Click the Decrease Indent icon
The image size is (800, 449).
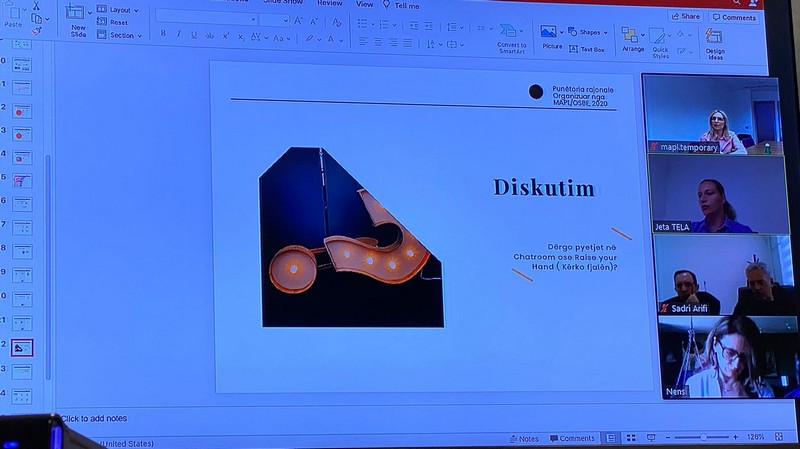[414, 25]
